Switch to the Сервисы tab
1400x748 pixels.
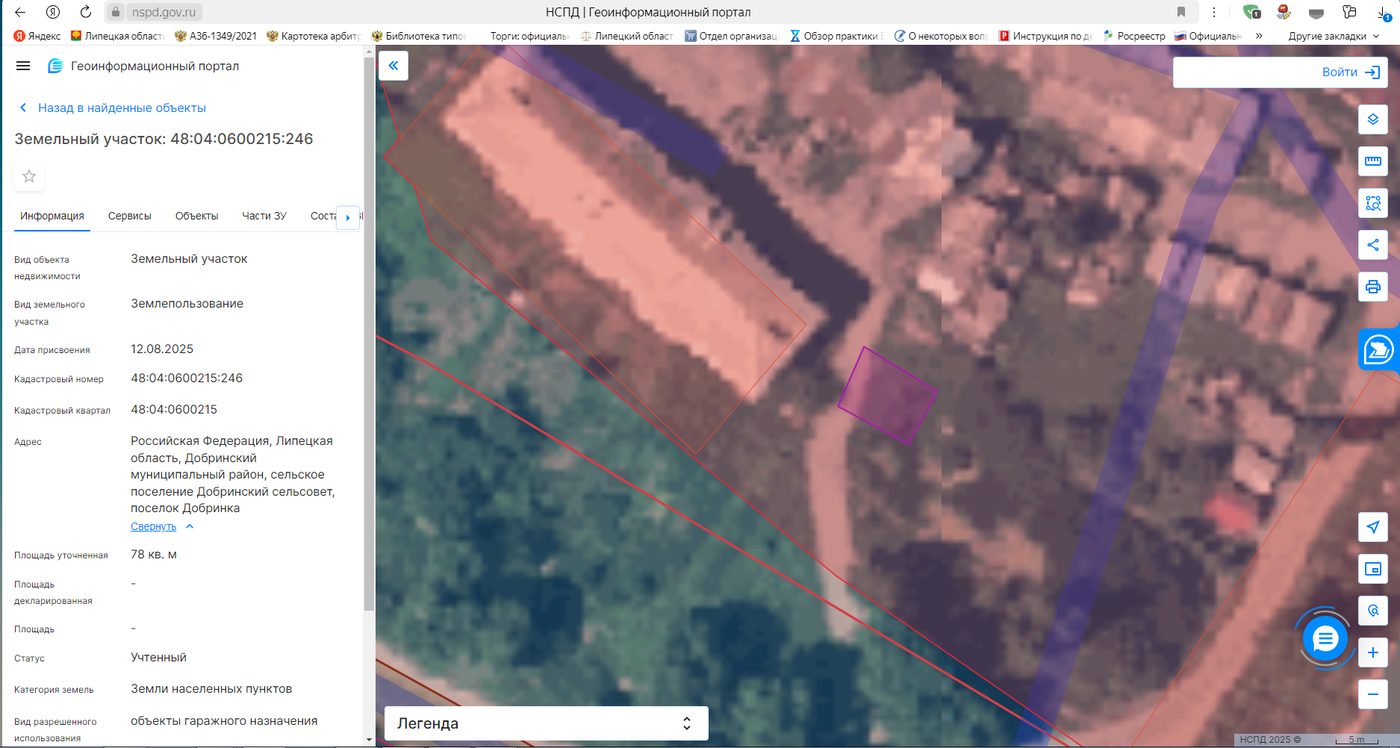[x=130, y=216]
